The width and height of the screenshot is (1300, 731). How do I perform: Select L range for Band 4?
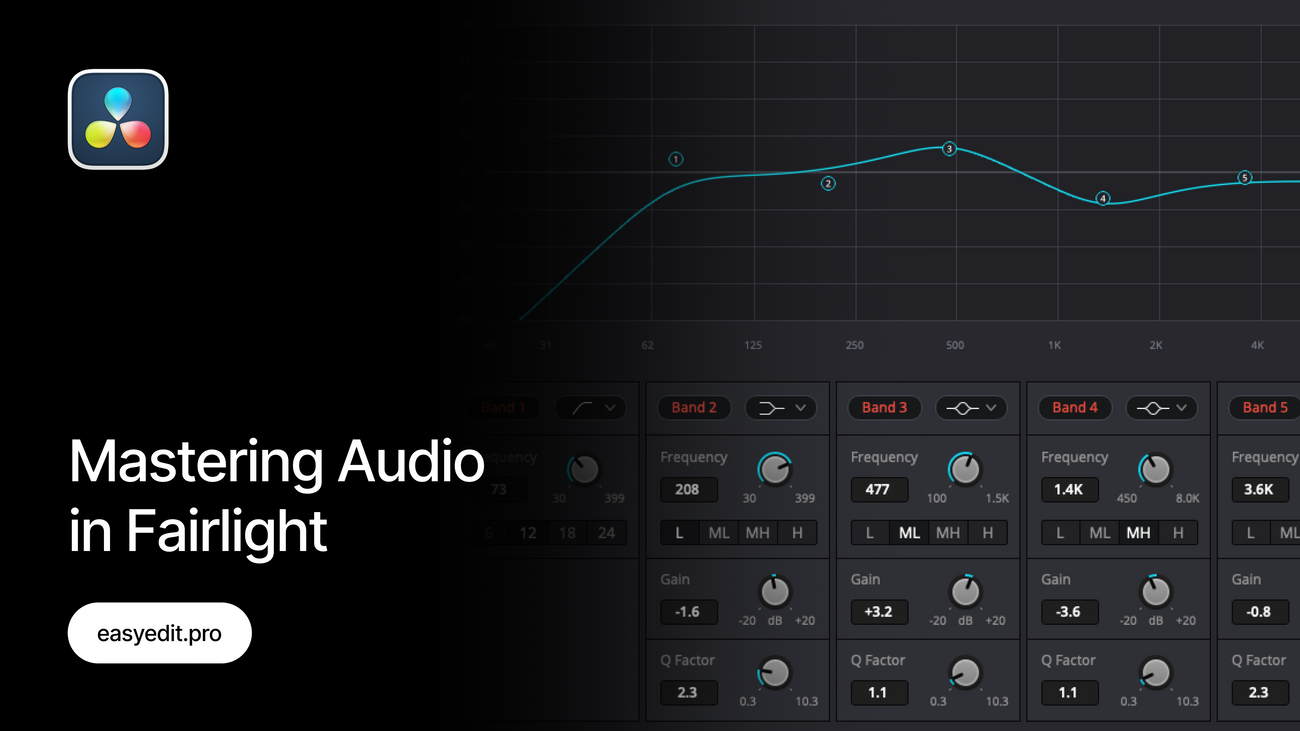[x=1060, y=533]
